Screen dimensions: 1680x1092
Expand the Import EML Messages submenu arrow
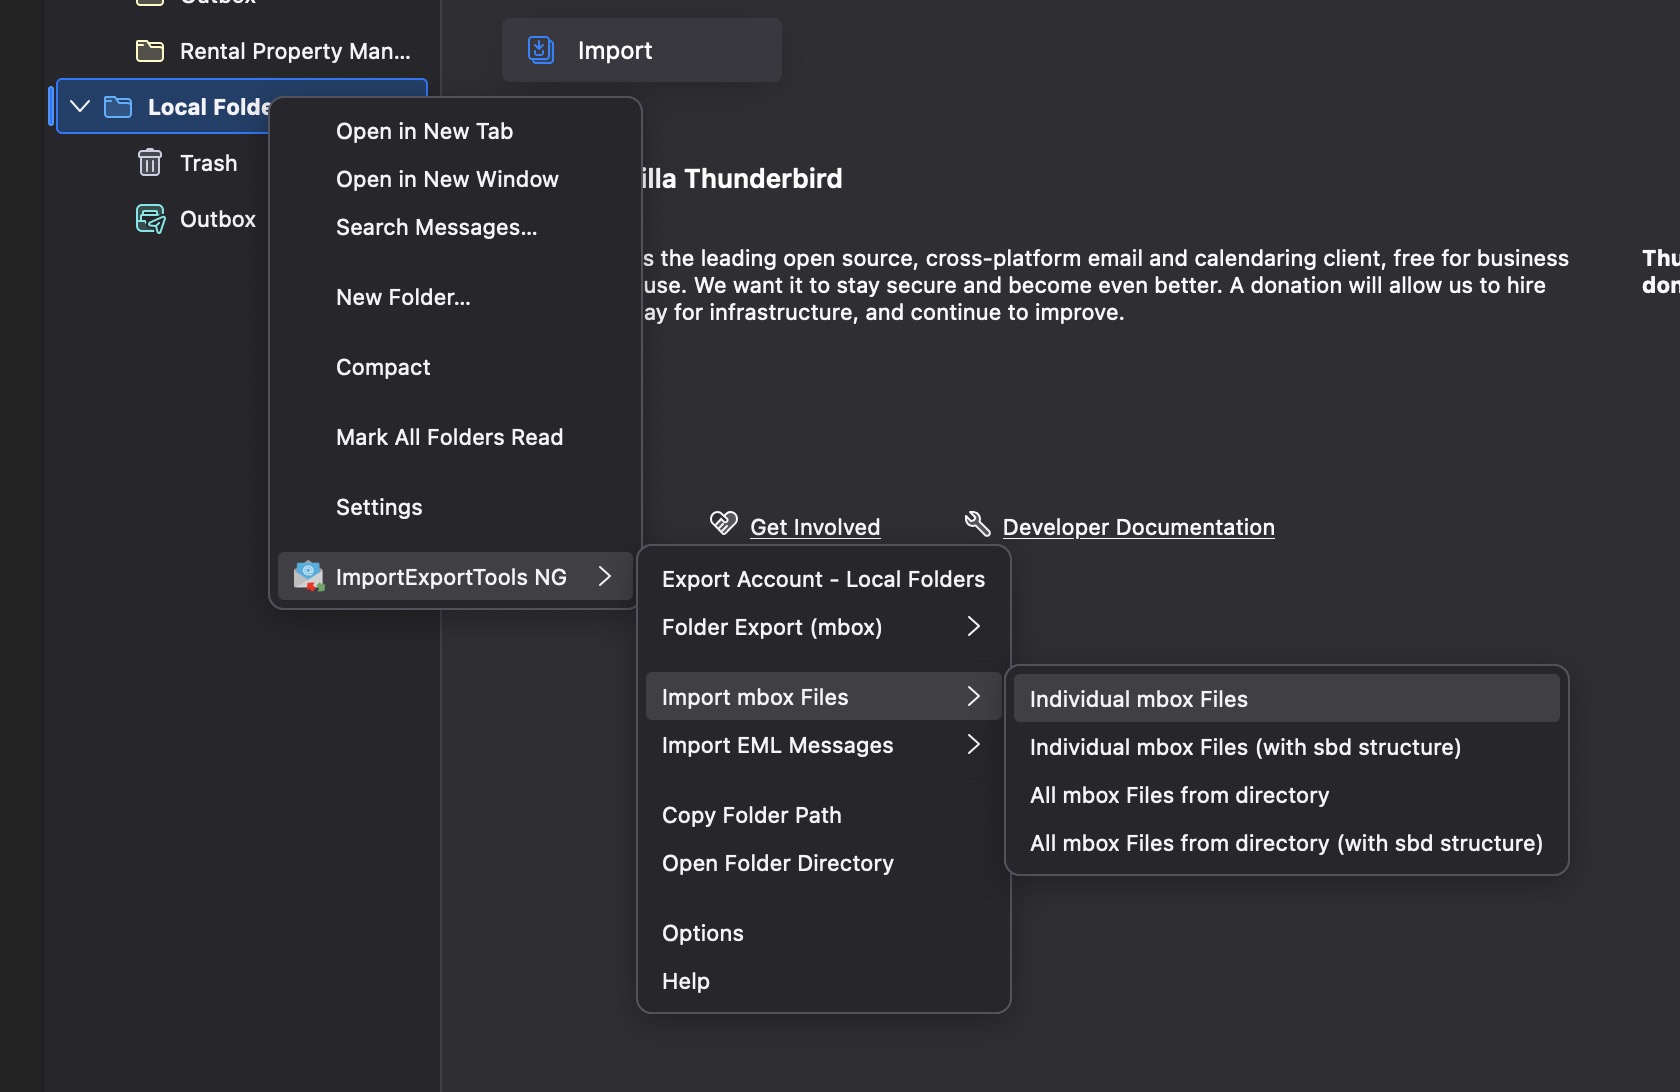973,744
